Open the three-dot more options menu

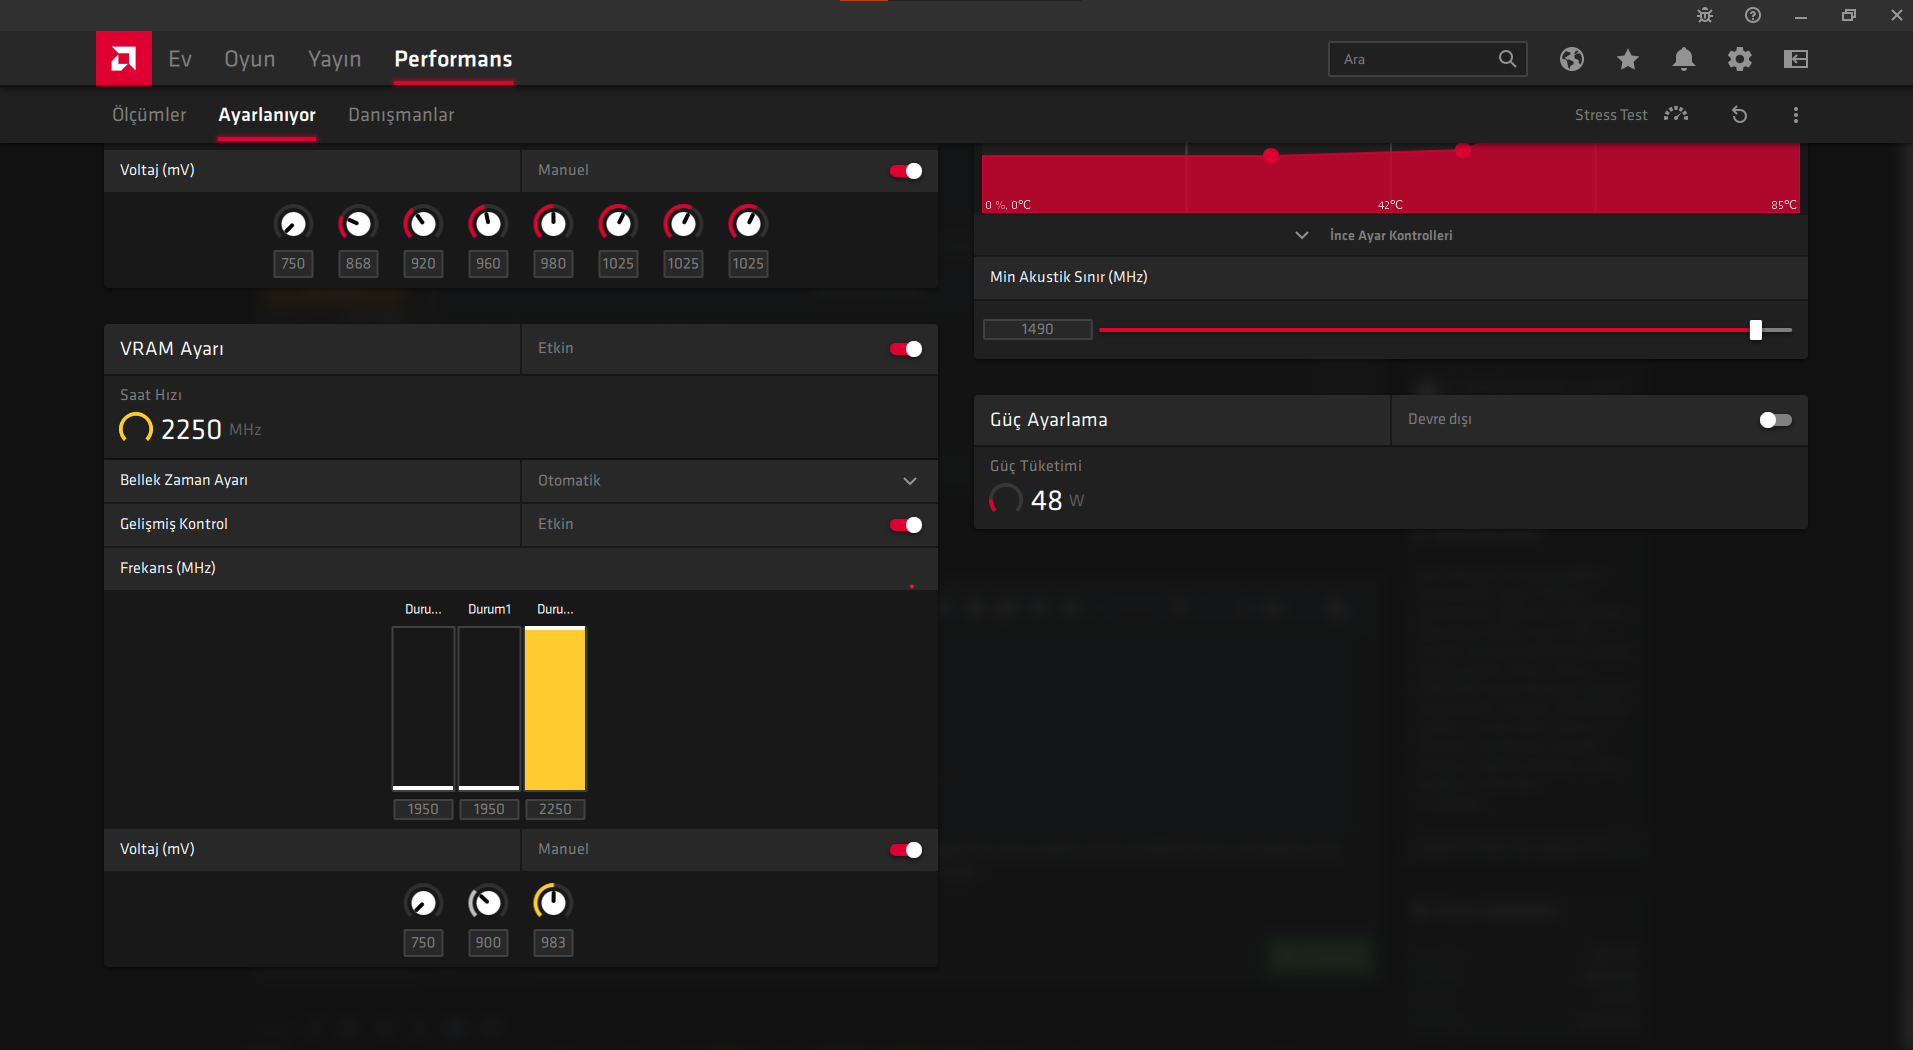(1796, 115)
